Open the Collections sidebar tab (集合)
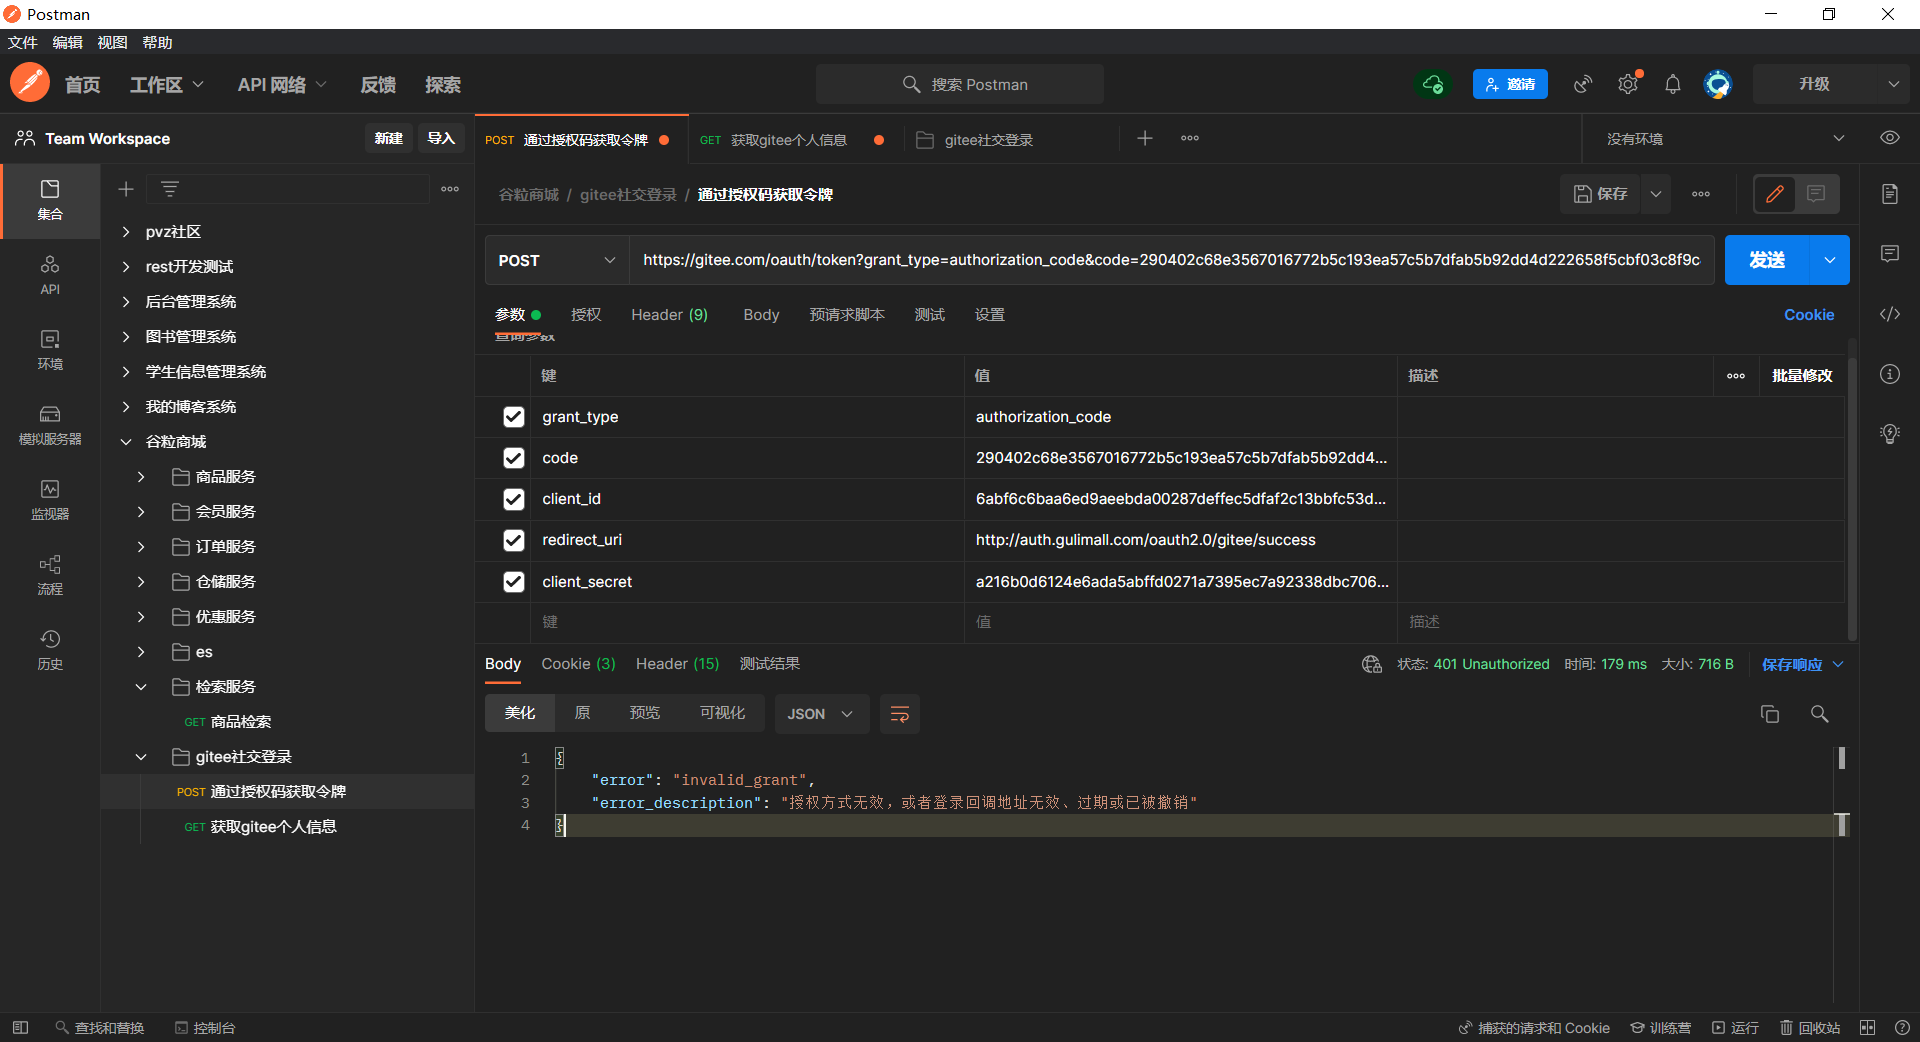This screenshot has height=1042, width=1920. click(50, 201)
